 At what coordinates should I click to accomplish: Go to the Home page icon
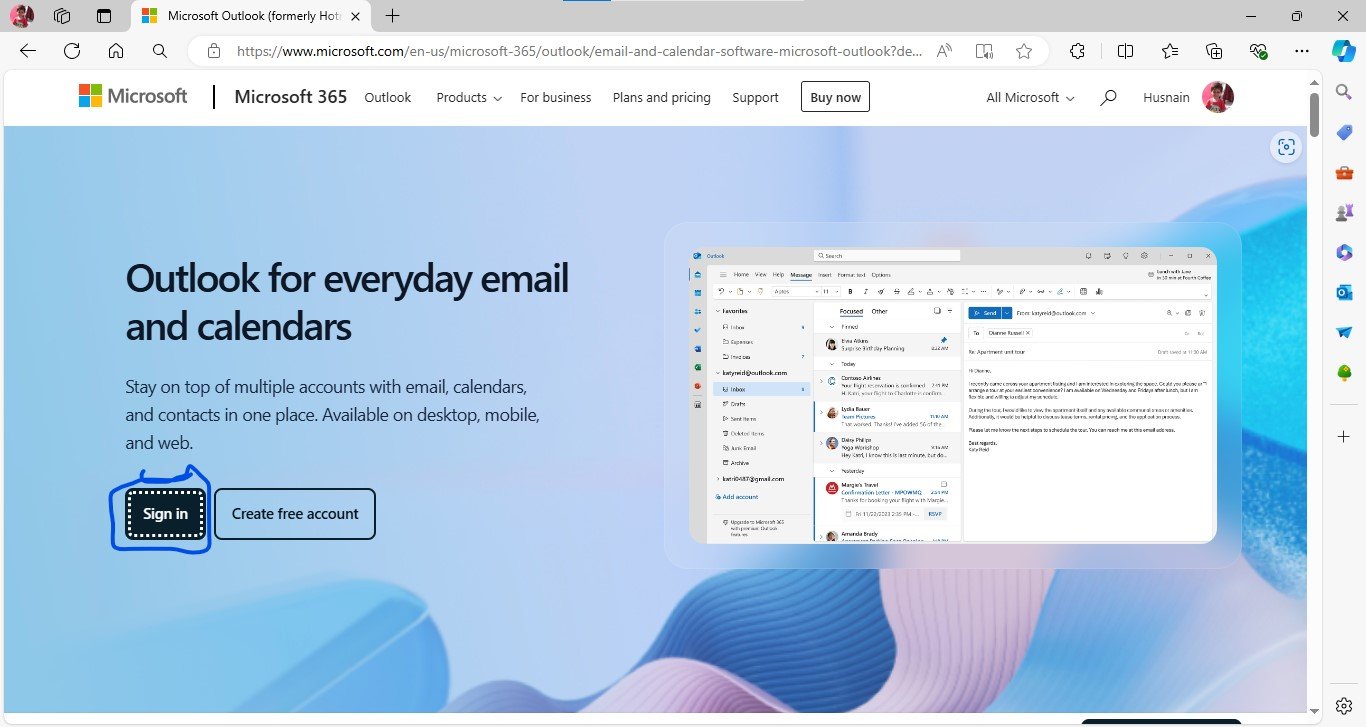click(x=116, y=51)
